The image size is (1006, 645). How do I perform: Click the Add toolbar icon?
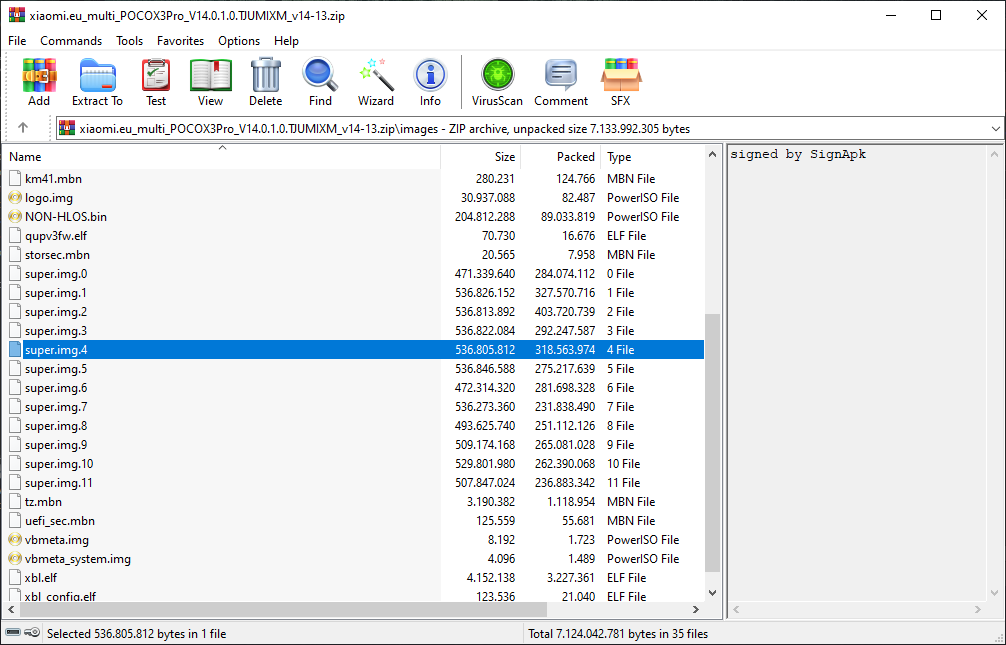click(39, 82)
